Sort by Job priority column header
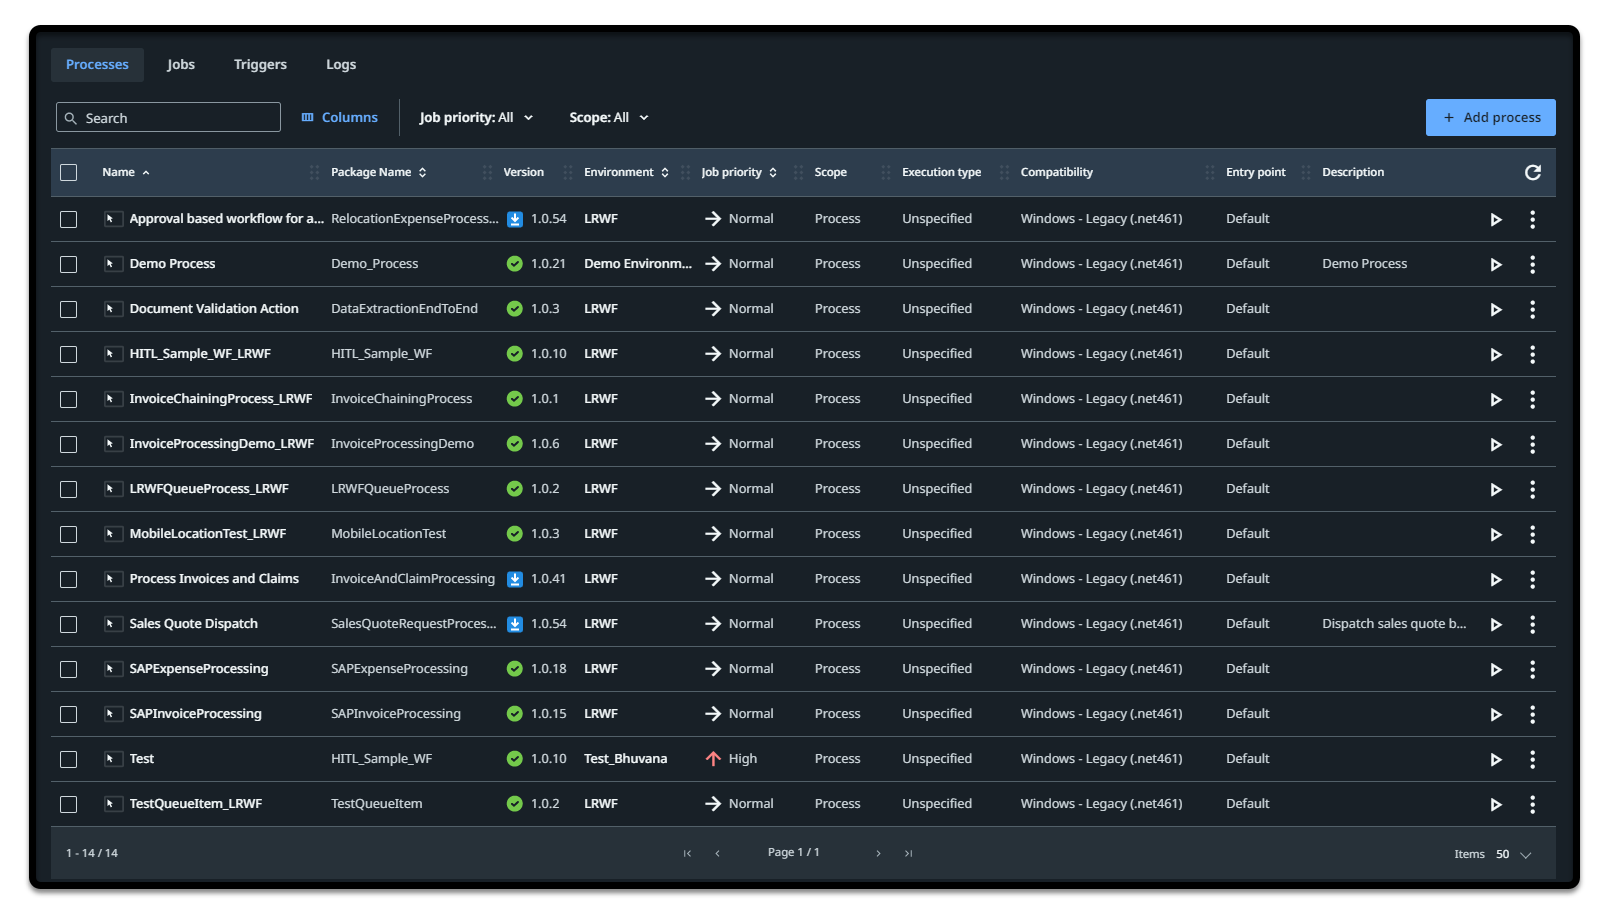 (x=739, y=173)
